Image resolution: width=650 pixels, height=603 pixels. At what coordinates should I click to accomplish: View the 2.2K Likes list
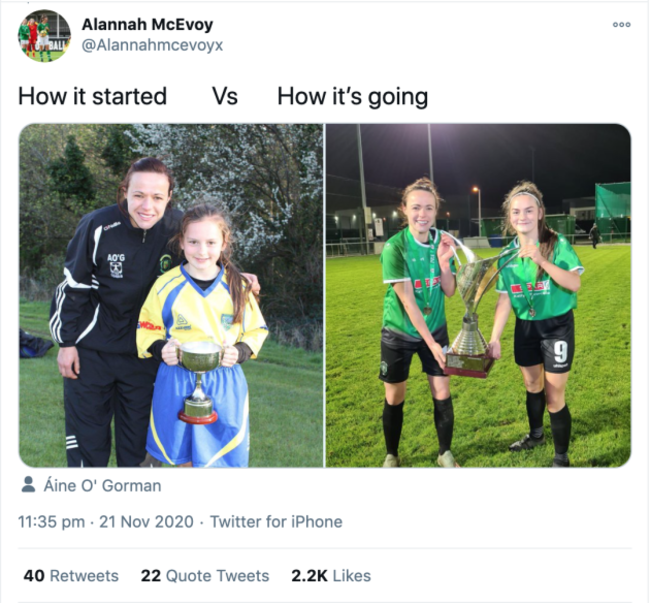click(331, 576)
